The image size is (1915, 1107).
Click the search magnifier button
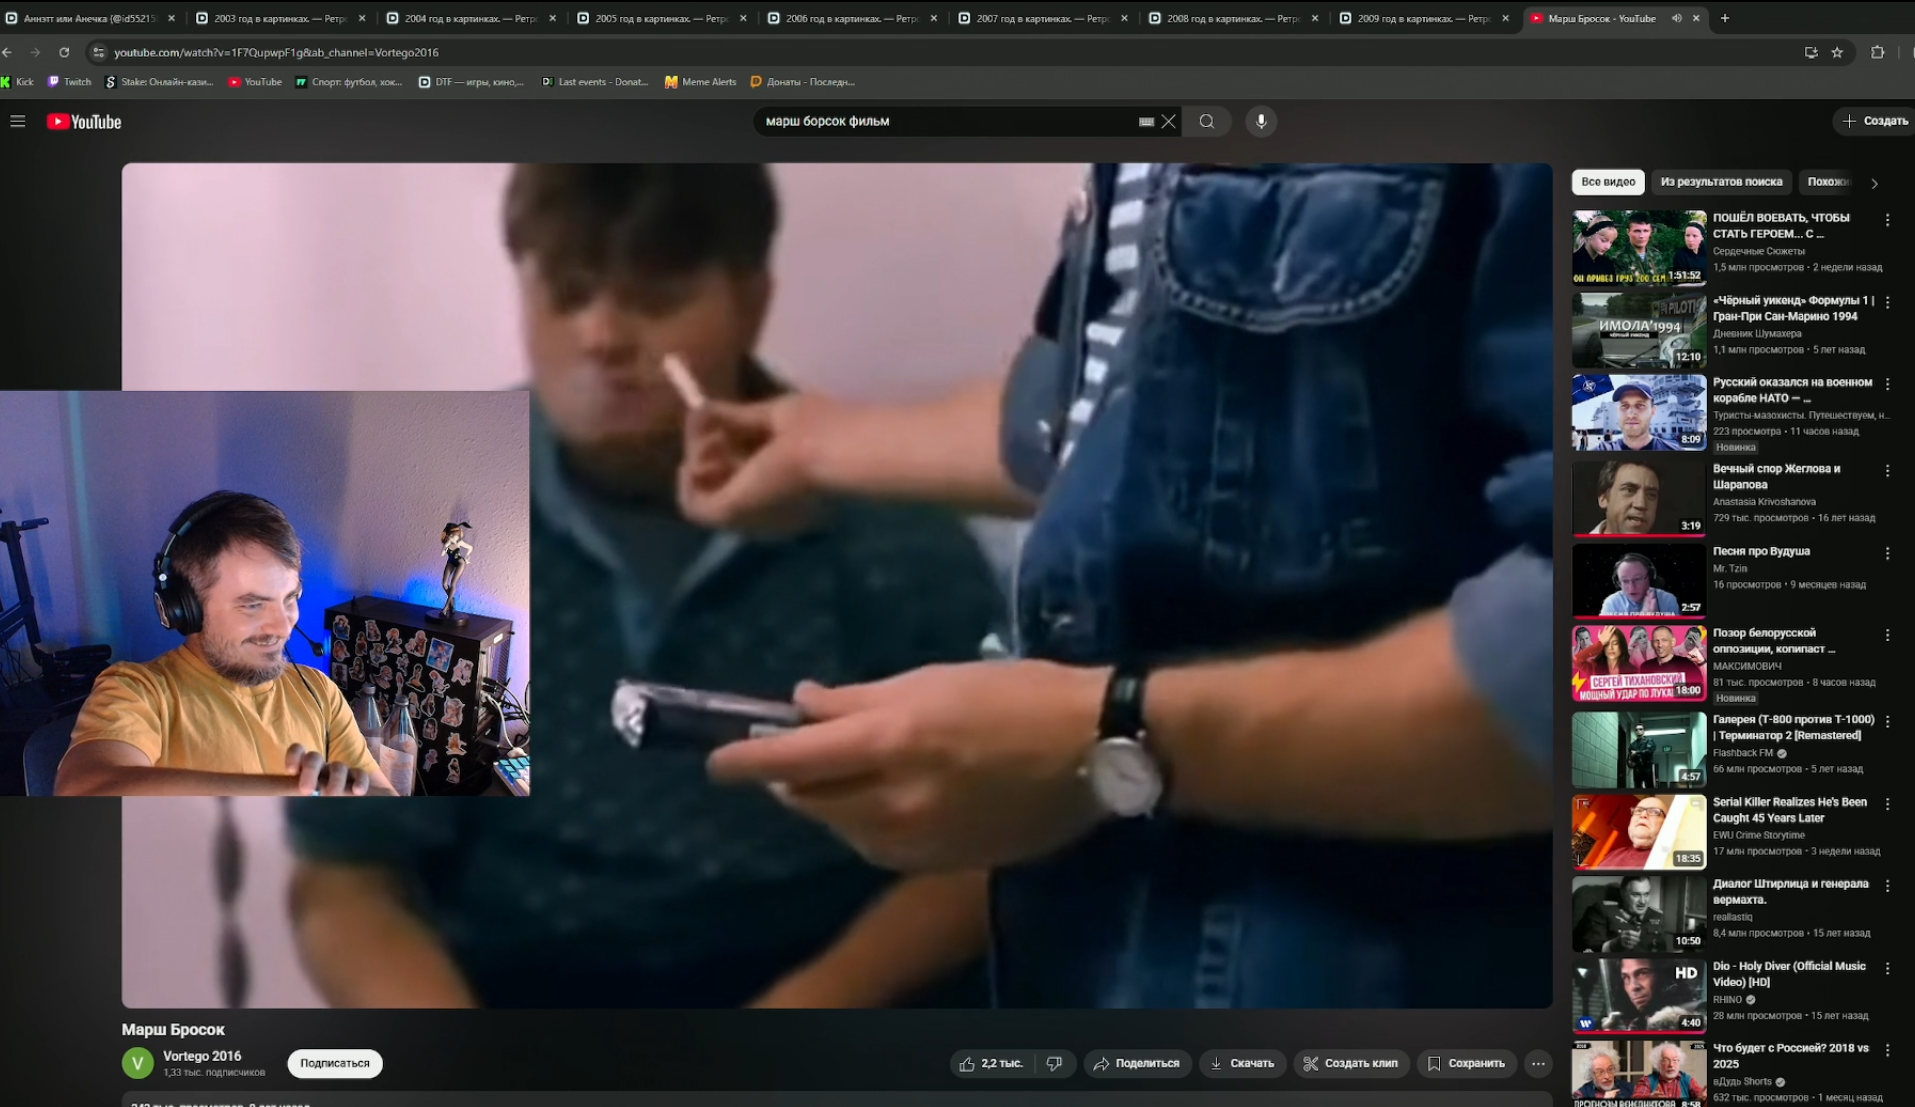pyautogui.click(x=1207, y=121)
